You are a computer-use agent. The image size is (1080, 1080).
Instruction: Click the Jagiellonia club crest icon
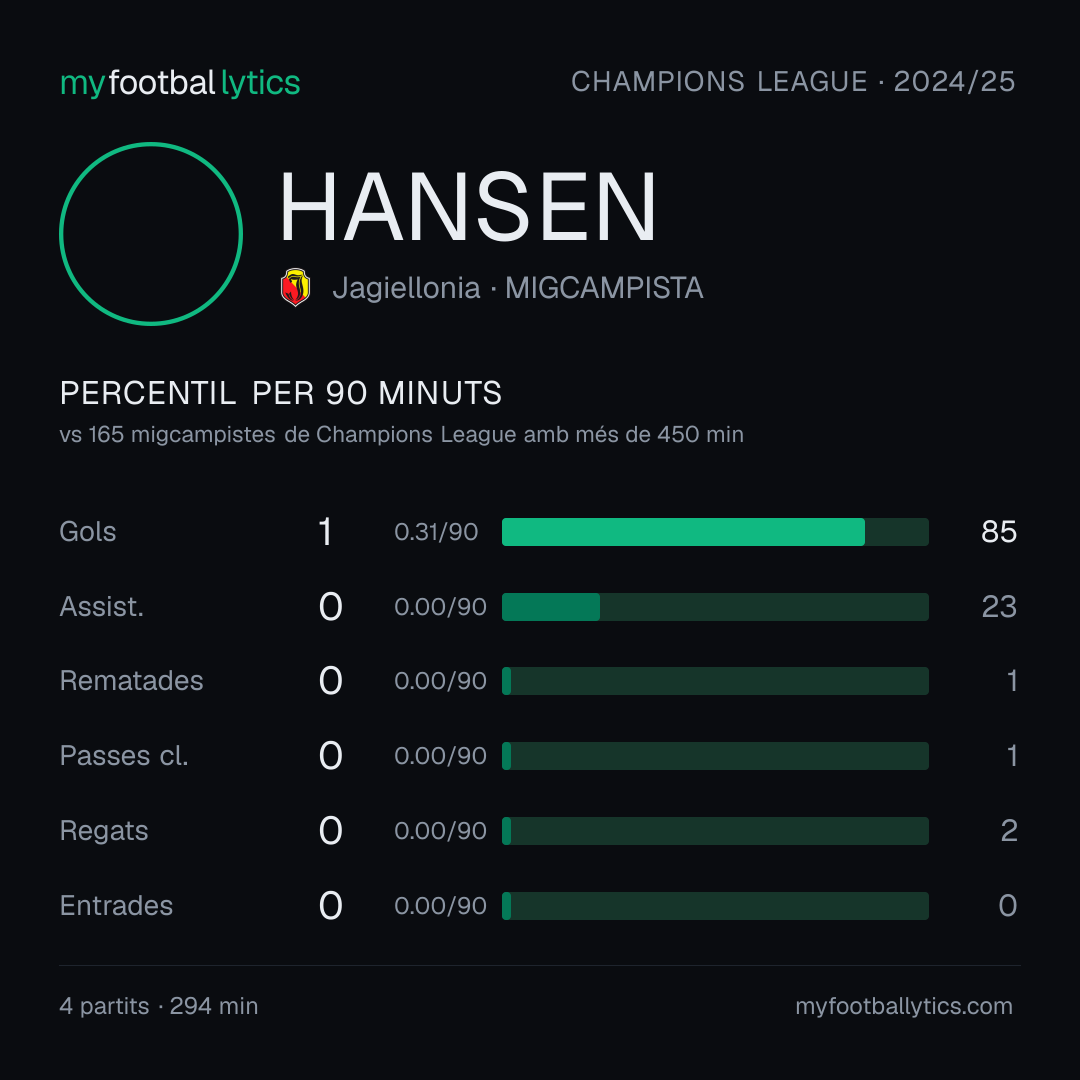[x=295, y=287]
